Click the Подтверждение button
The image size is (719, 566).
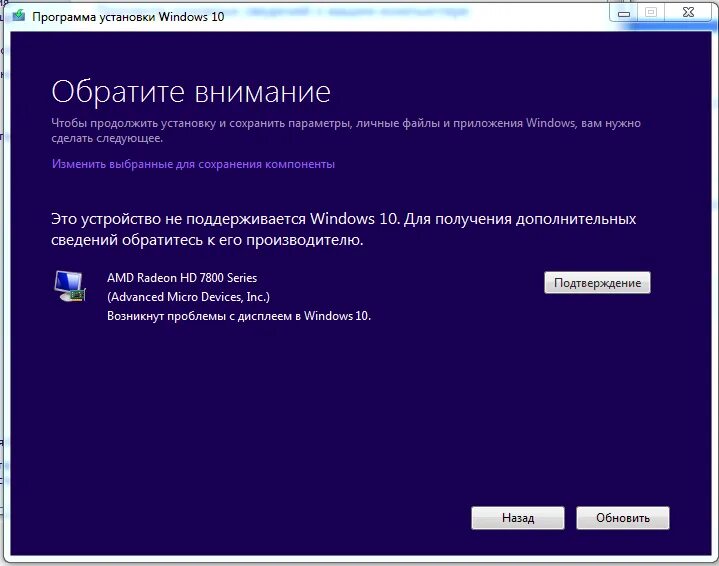597,283
